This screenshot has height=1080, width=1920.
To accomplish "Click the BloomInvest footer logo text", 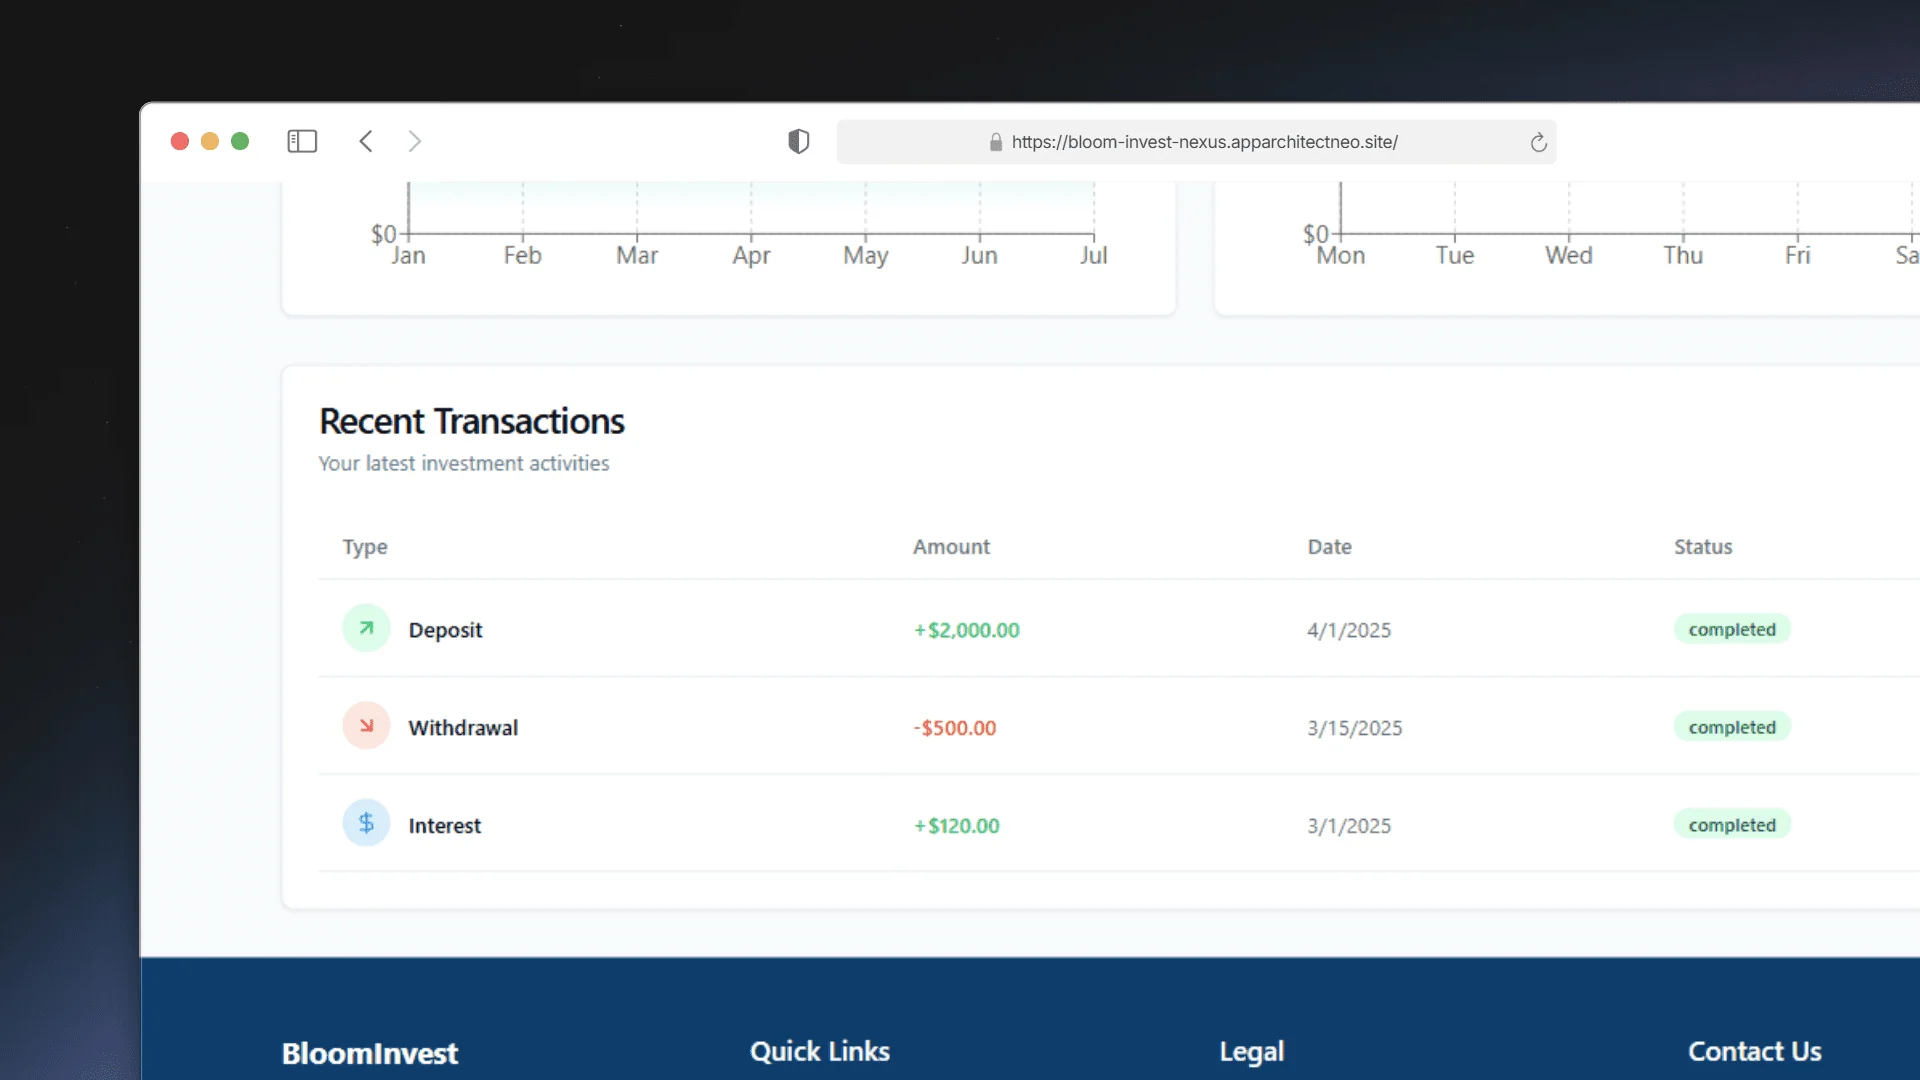I will 369,1053.
